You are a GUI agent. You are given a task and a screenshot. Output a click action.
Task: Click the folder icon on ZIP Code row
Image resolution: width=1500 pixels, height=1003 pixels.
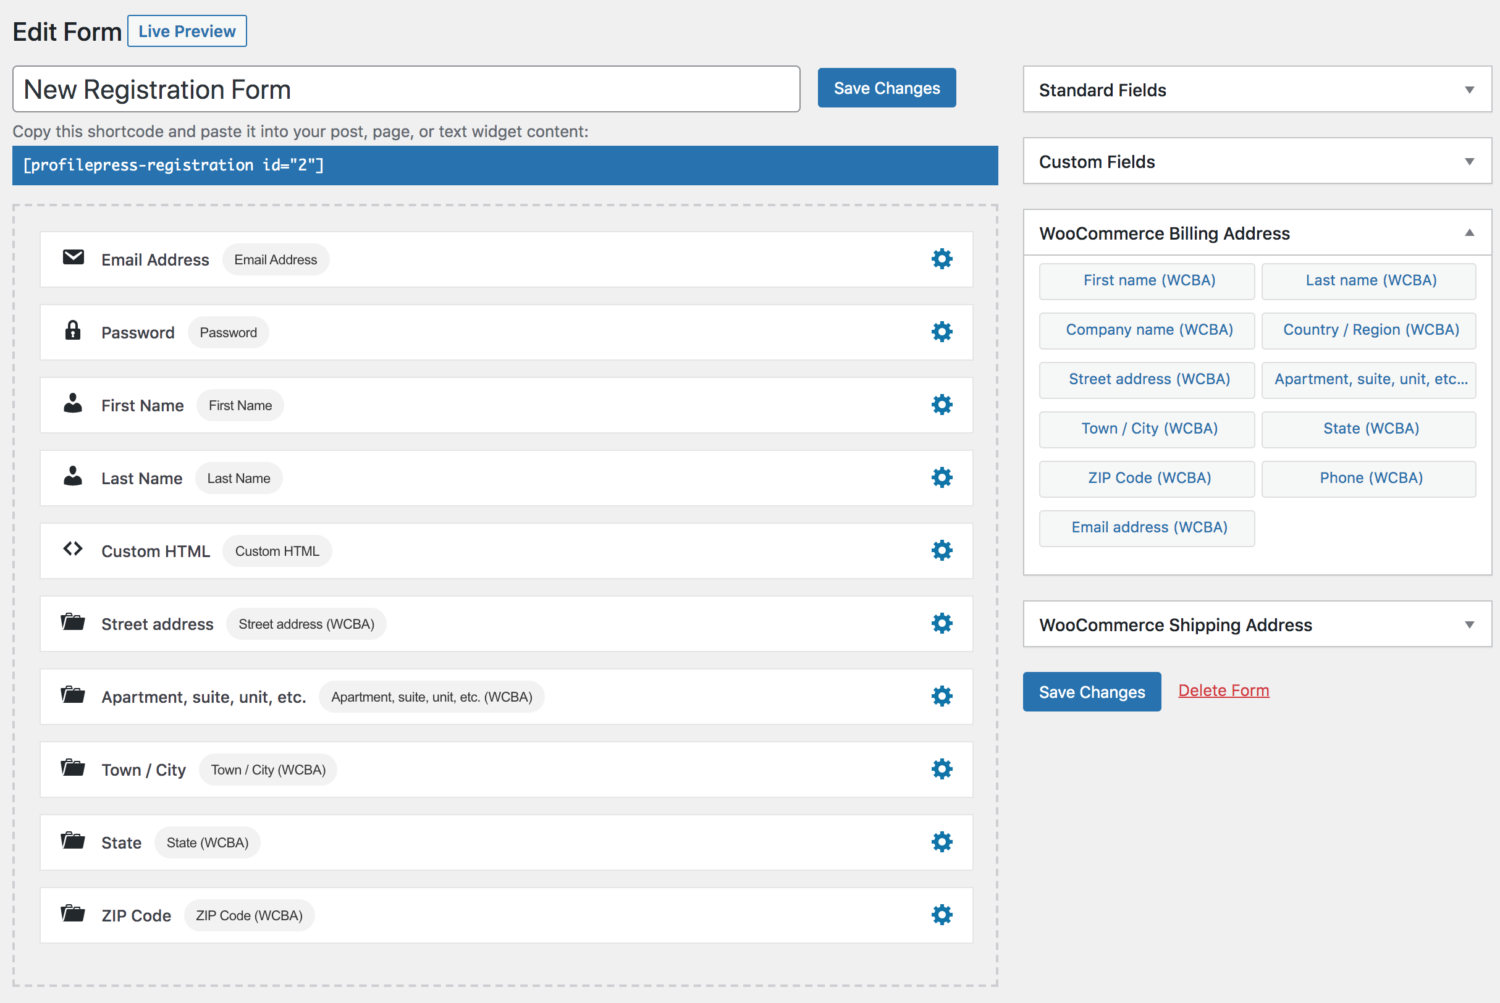pos(73,914)
